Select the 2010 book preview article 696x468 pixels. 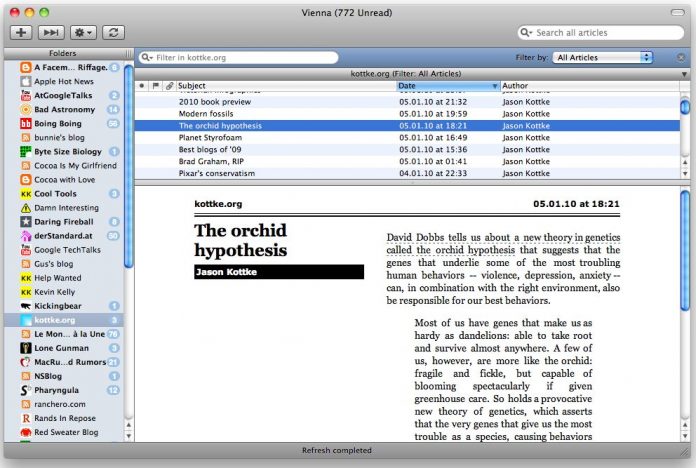coord(407,102)
